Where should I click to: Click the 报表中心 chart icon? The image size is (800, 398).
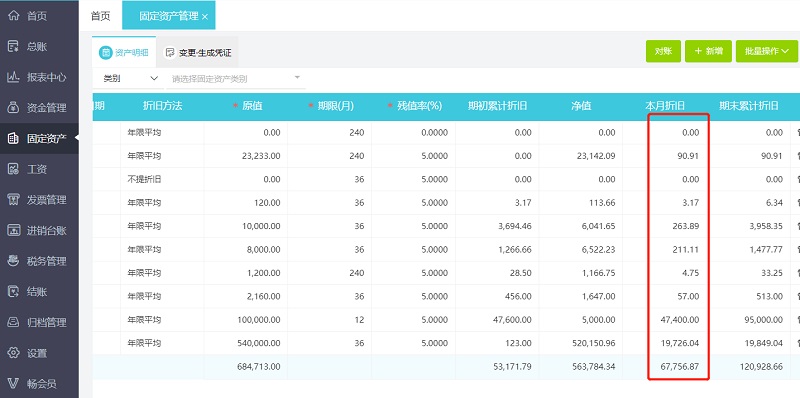[x=13, y=77]
